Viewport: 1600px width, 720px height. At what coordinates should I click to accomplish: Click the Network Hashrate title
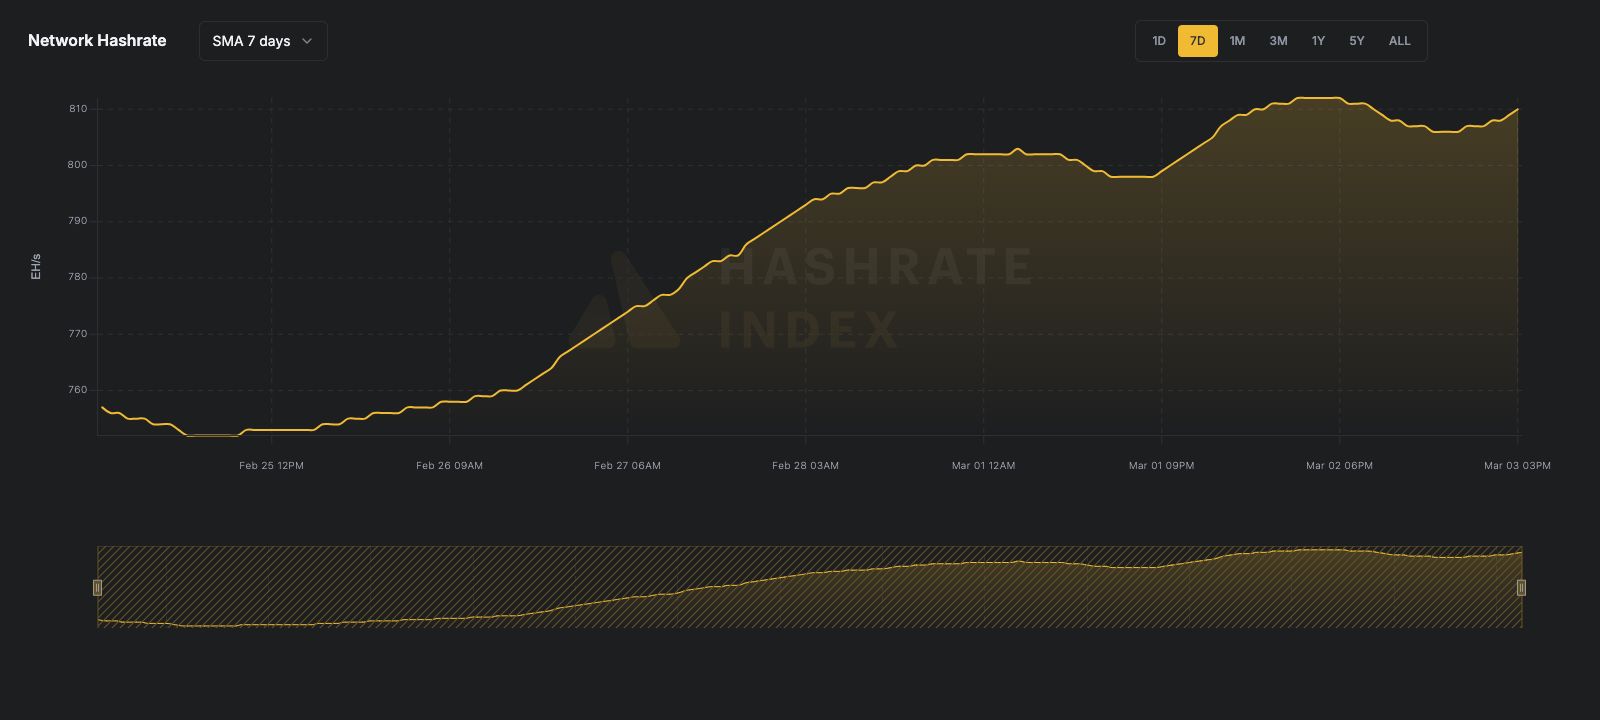97,41
